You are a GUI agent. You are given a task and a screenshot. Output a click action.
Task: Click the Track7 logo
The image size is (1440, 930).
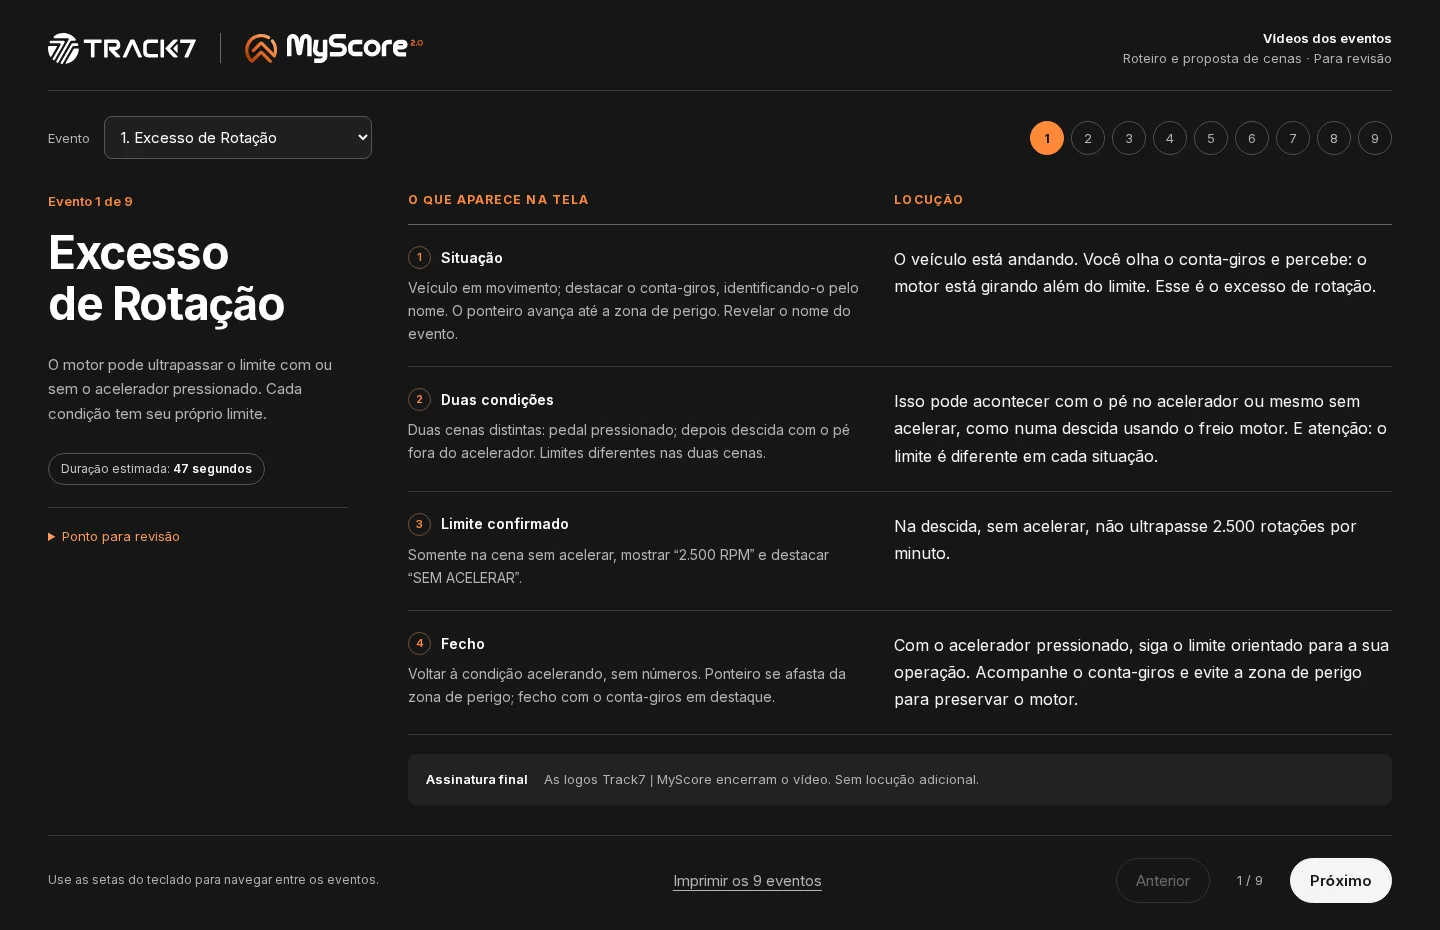[122, 48]
